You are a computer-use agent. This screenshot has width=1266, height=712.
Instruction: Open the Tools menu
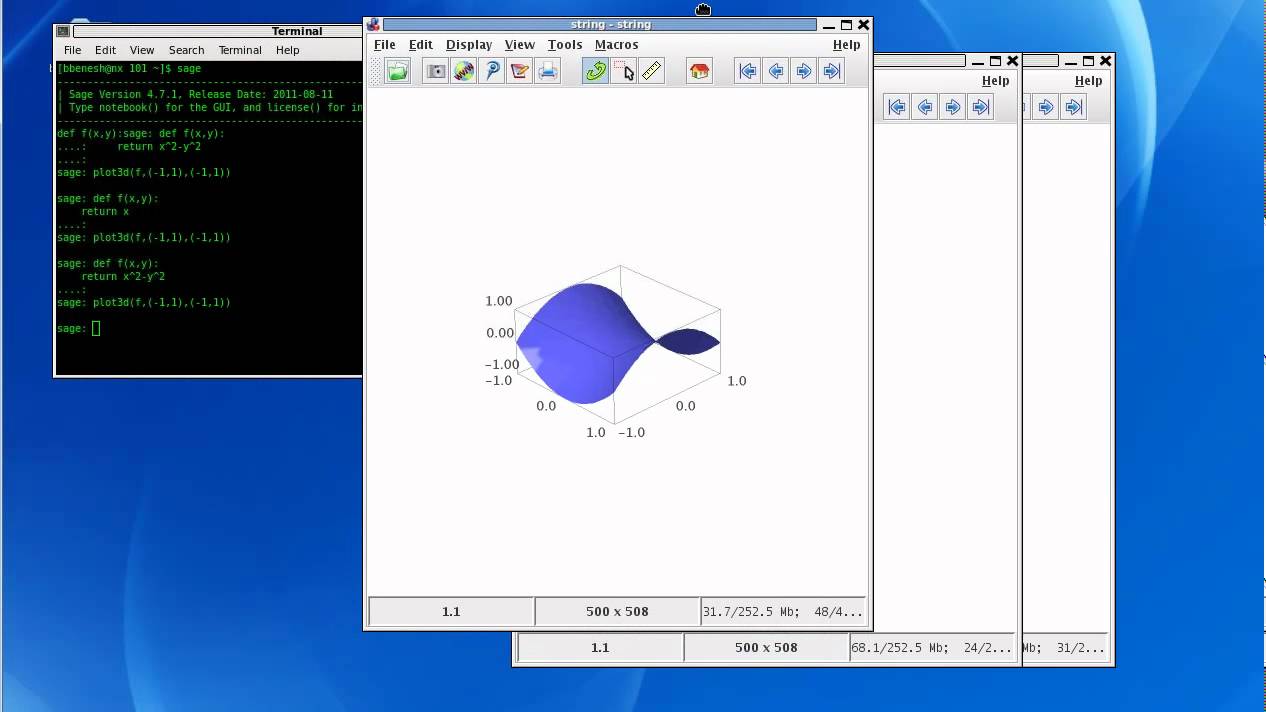point(565,45)
